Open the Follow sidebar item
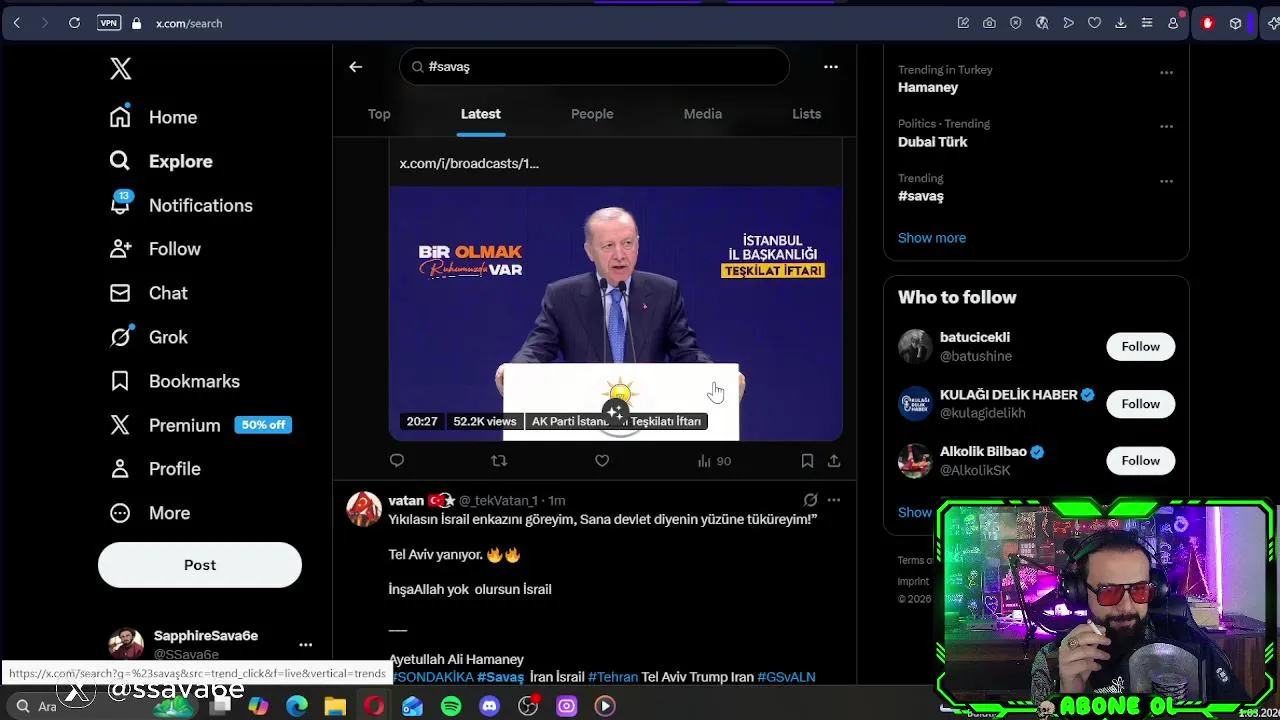The height and width of the screenshot is (720, 1280). 155,249
